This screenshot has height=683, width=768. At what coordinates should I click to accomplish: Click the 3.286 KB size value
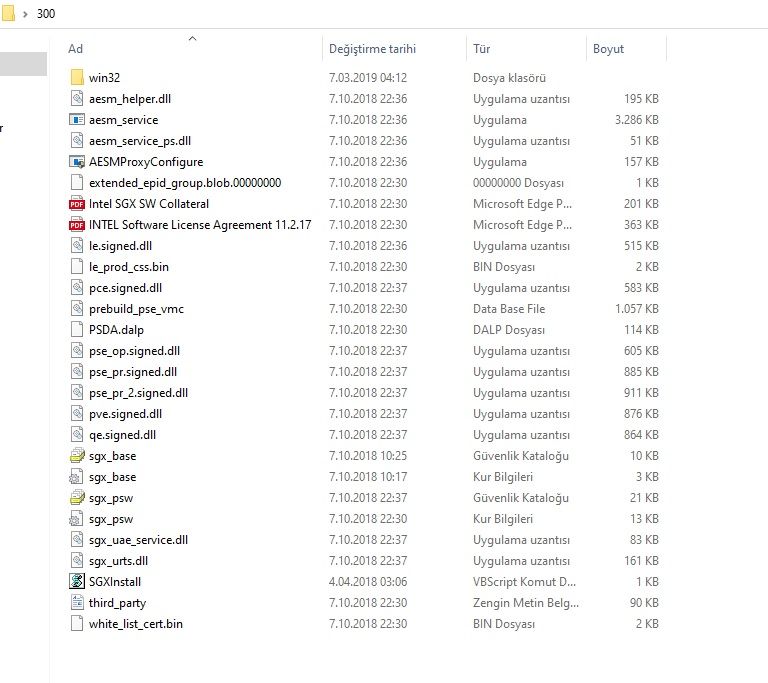pyautogui.click(x=637, y=120)
